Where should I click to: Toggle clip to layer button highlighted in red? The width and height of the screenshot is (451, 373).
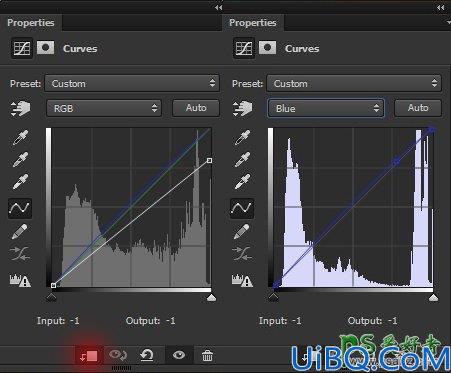pyautogui.click(x=89, y=356)
